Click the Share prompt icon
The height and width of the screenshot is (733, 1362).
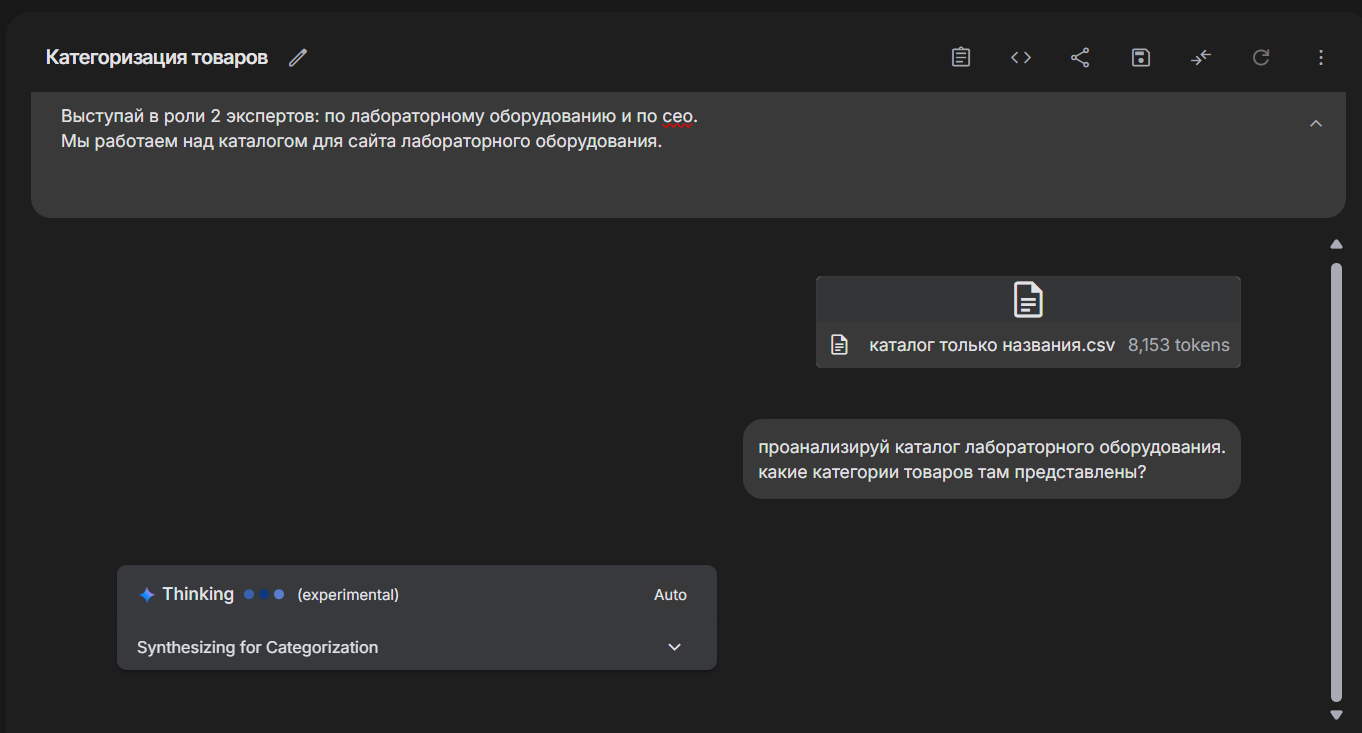pos(1080,58)
